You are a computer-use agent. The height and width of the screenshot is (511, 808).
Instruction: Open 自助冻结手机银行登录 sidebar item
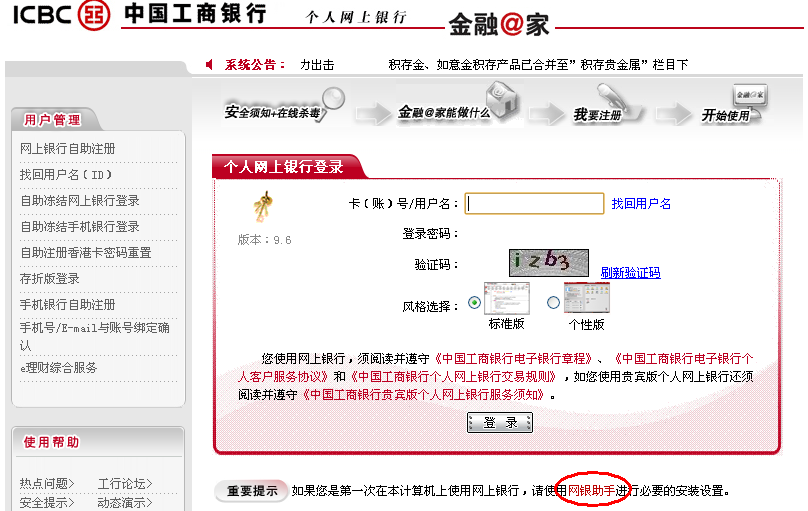(x=80, y=226)
